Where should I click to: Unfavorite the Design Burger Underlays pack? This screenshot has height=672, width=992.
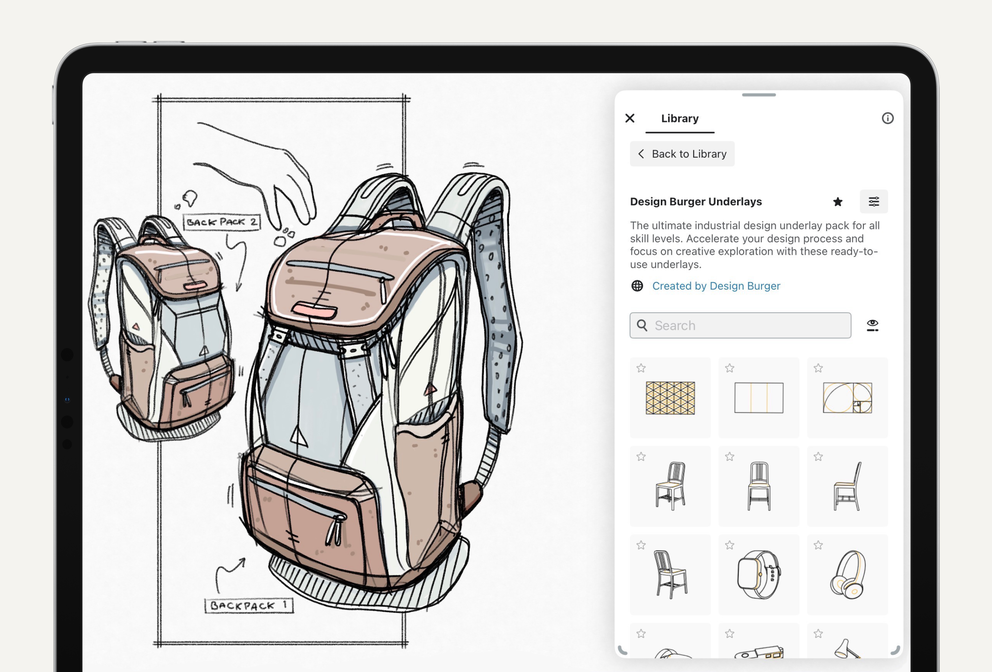pos(838,202)
